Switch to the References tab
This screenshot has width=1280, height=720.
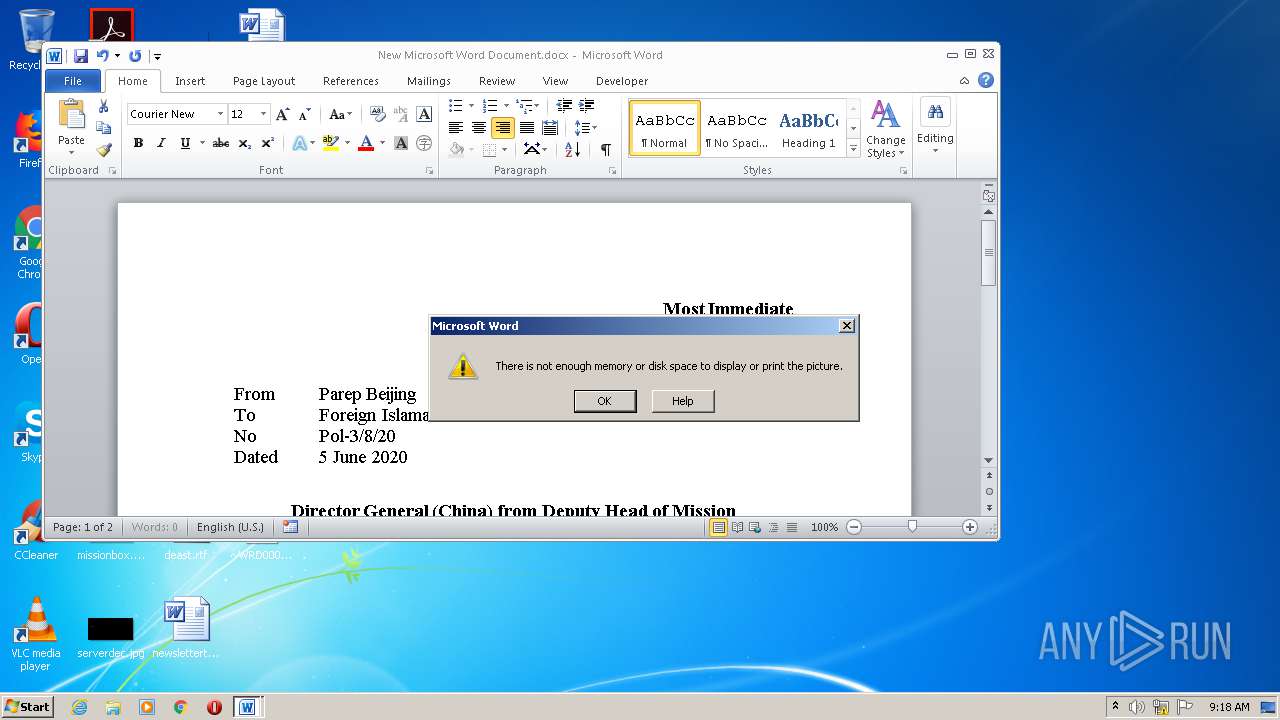351,81
